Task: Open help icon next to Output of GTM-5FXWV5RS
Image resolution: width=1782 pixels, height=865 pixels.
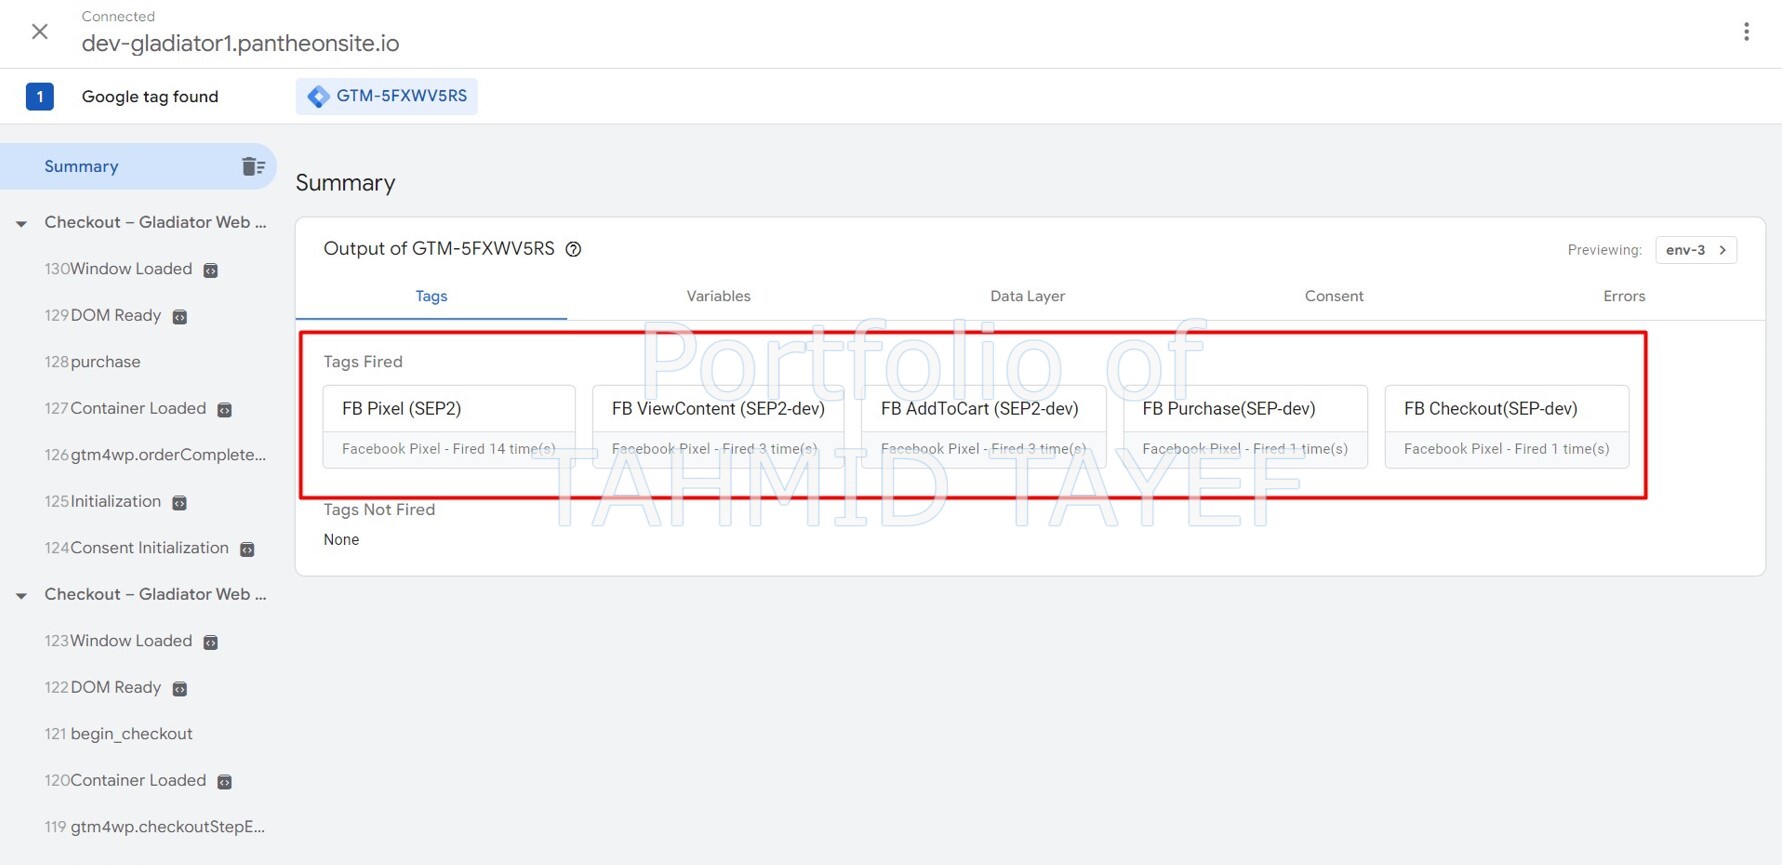Action: (x=573, y=249)
